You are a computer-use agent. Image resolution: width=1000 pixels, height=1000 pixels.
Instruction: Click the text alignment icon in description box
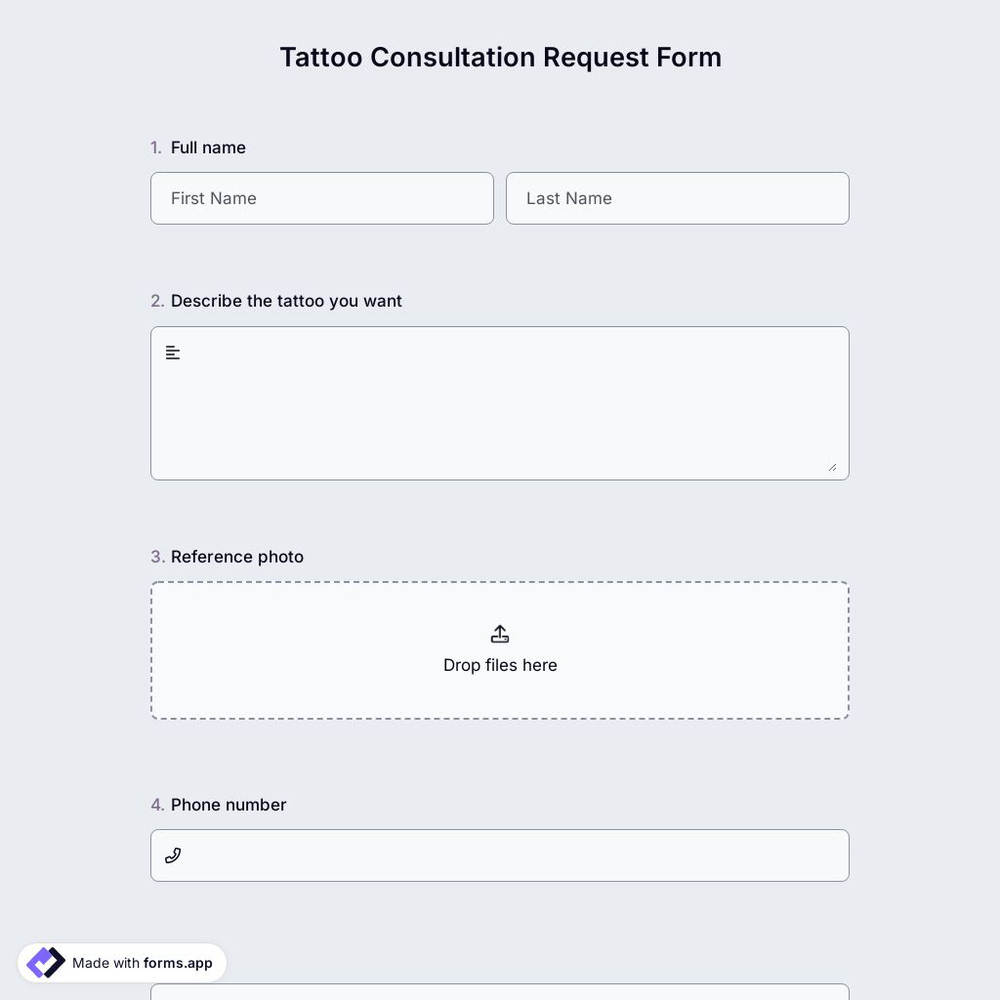[172, 352]
